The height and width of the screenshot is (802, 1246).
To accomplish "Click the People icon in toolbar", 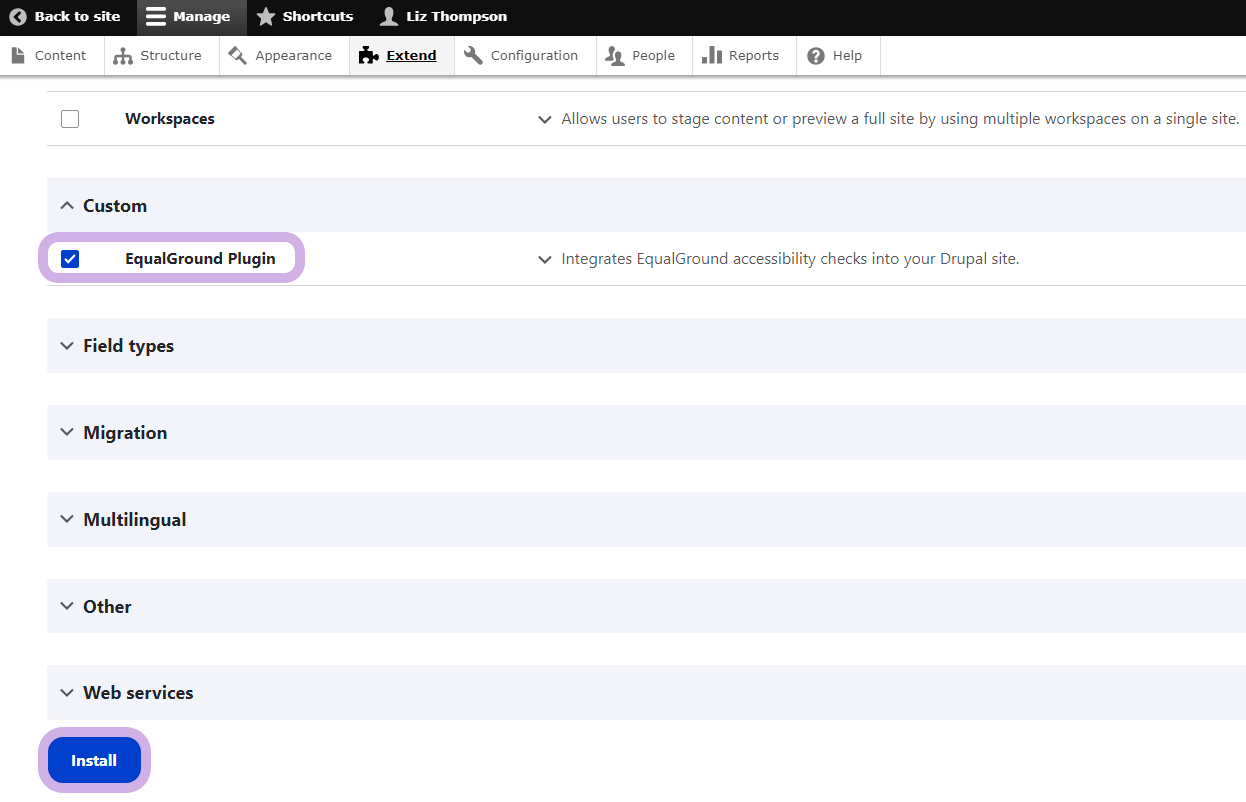I will (x=615, y=56).
